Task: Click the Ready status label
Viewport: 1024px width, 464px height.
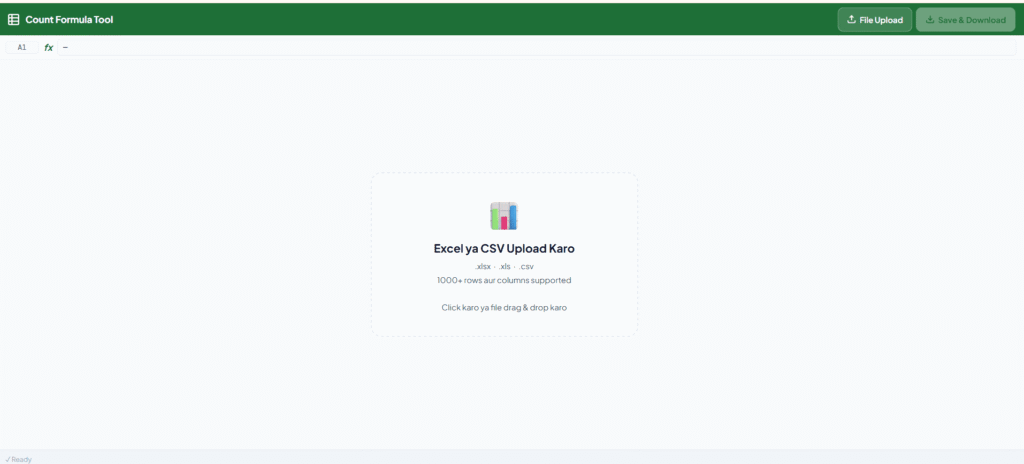Action: pyautogui.click(x=21, y=459)
